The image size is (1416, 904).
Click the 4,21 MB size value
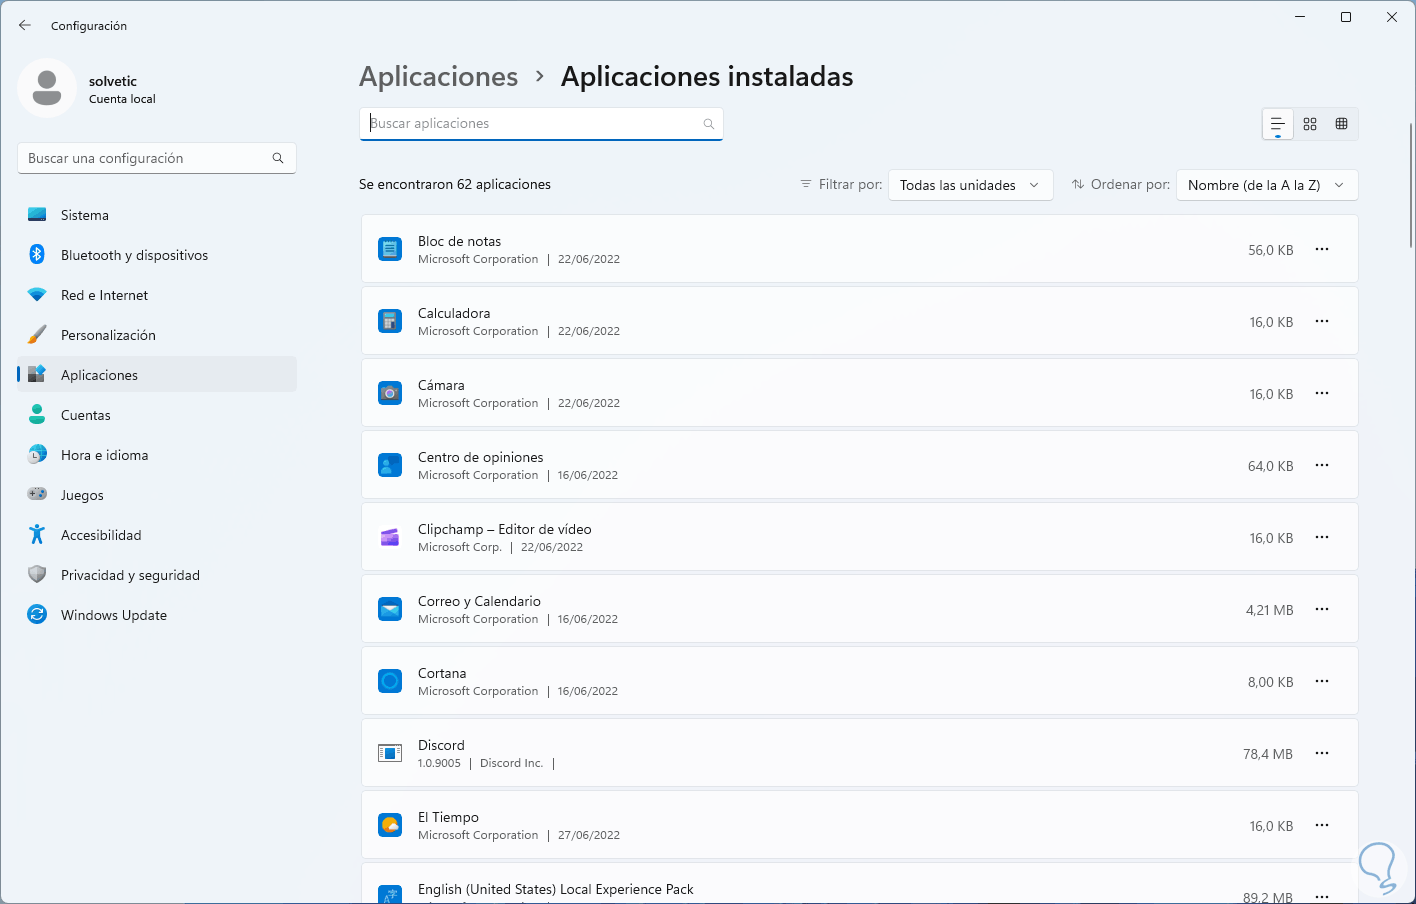1270,610
